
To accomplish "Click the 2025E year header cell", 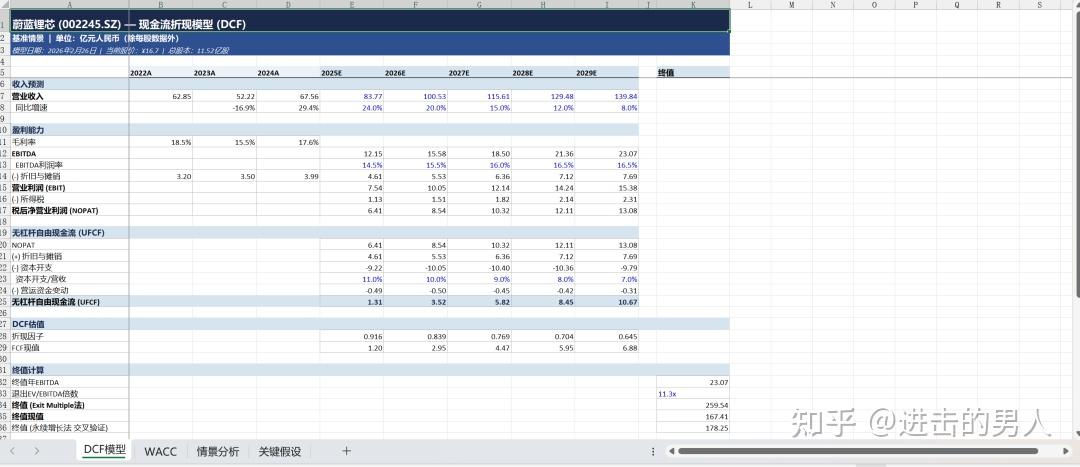I will 352,72.
